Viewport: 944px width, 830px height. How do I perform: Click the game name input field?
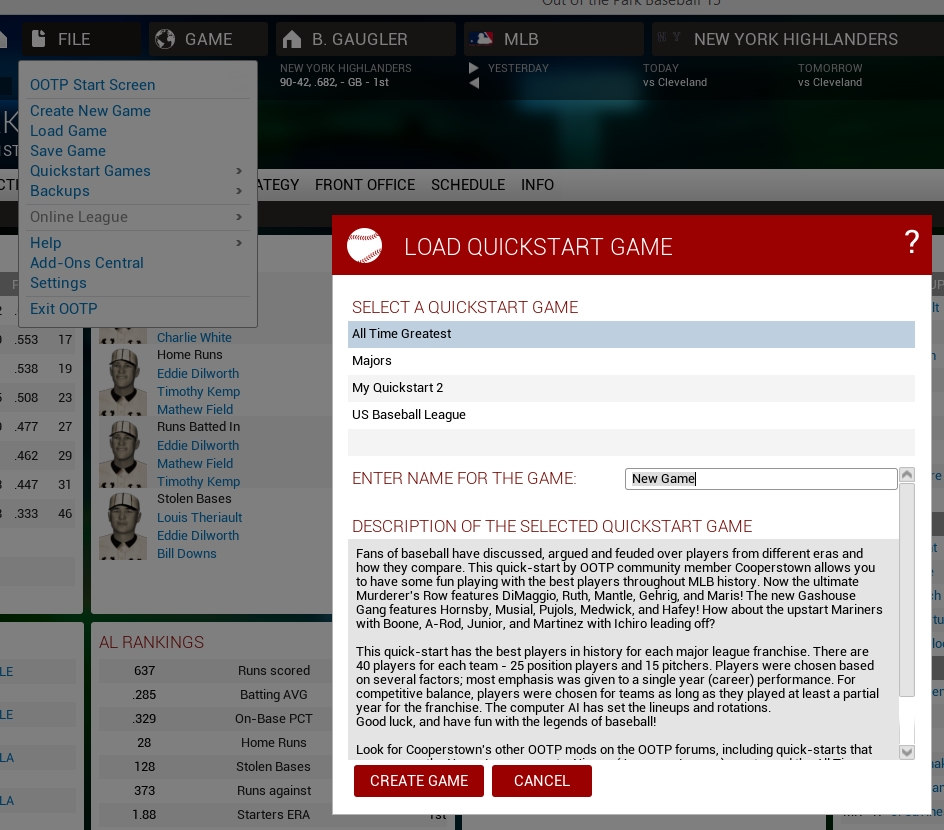[x=761, y=479]
